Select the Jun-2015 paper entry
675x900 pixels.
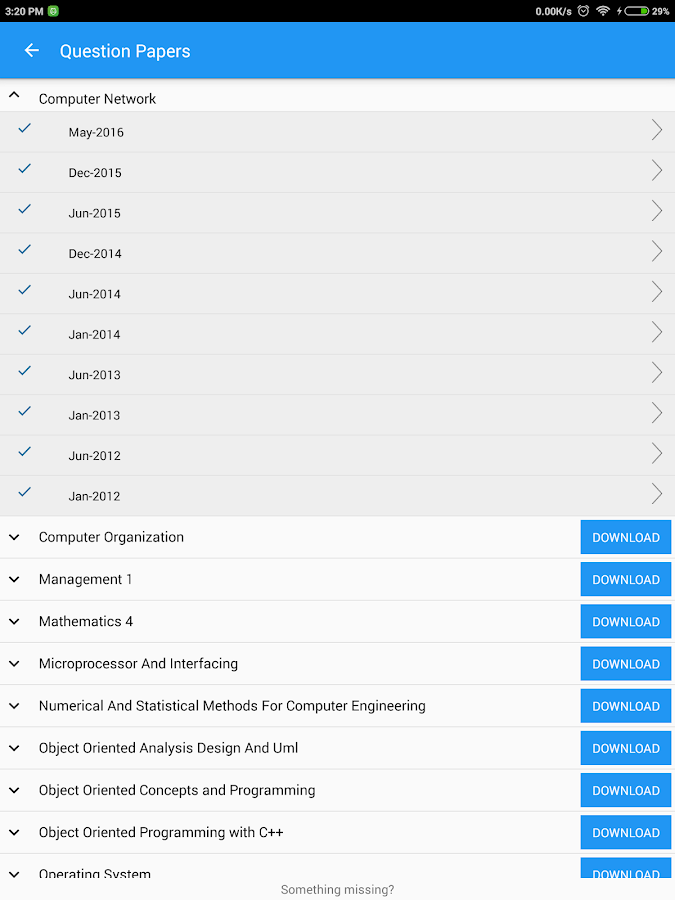(338, 213)
